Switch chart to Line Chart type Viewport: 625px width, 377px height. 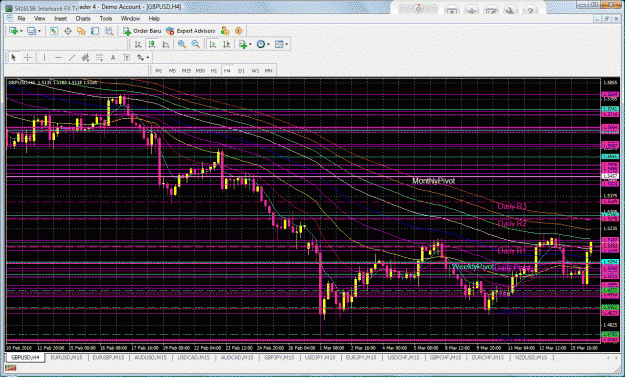tap(165, 44)
